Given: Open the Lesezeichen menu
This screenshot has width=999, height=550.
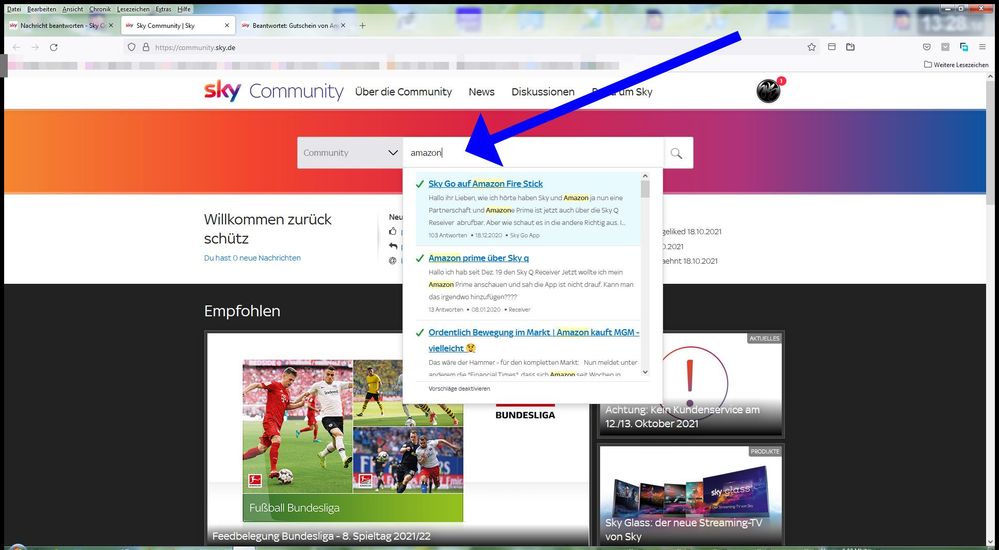Looking at the screenshot, I should [x=133, y=9].
